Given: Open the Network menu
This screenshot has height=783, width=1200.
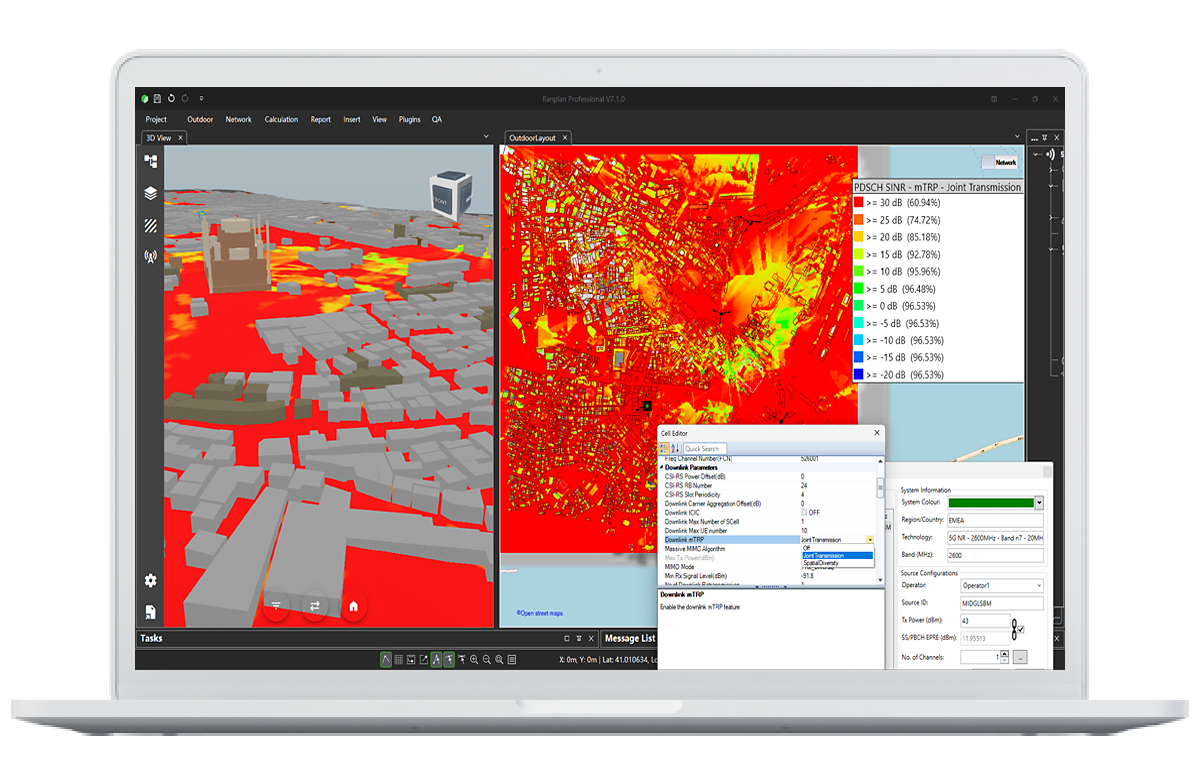Looking at the screenshot, I should coord(239,119).
